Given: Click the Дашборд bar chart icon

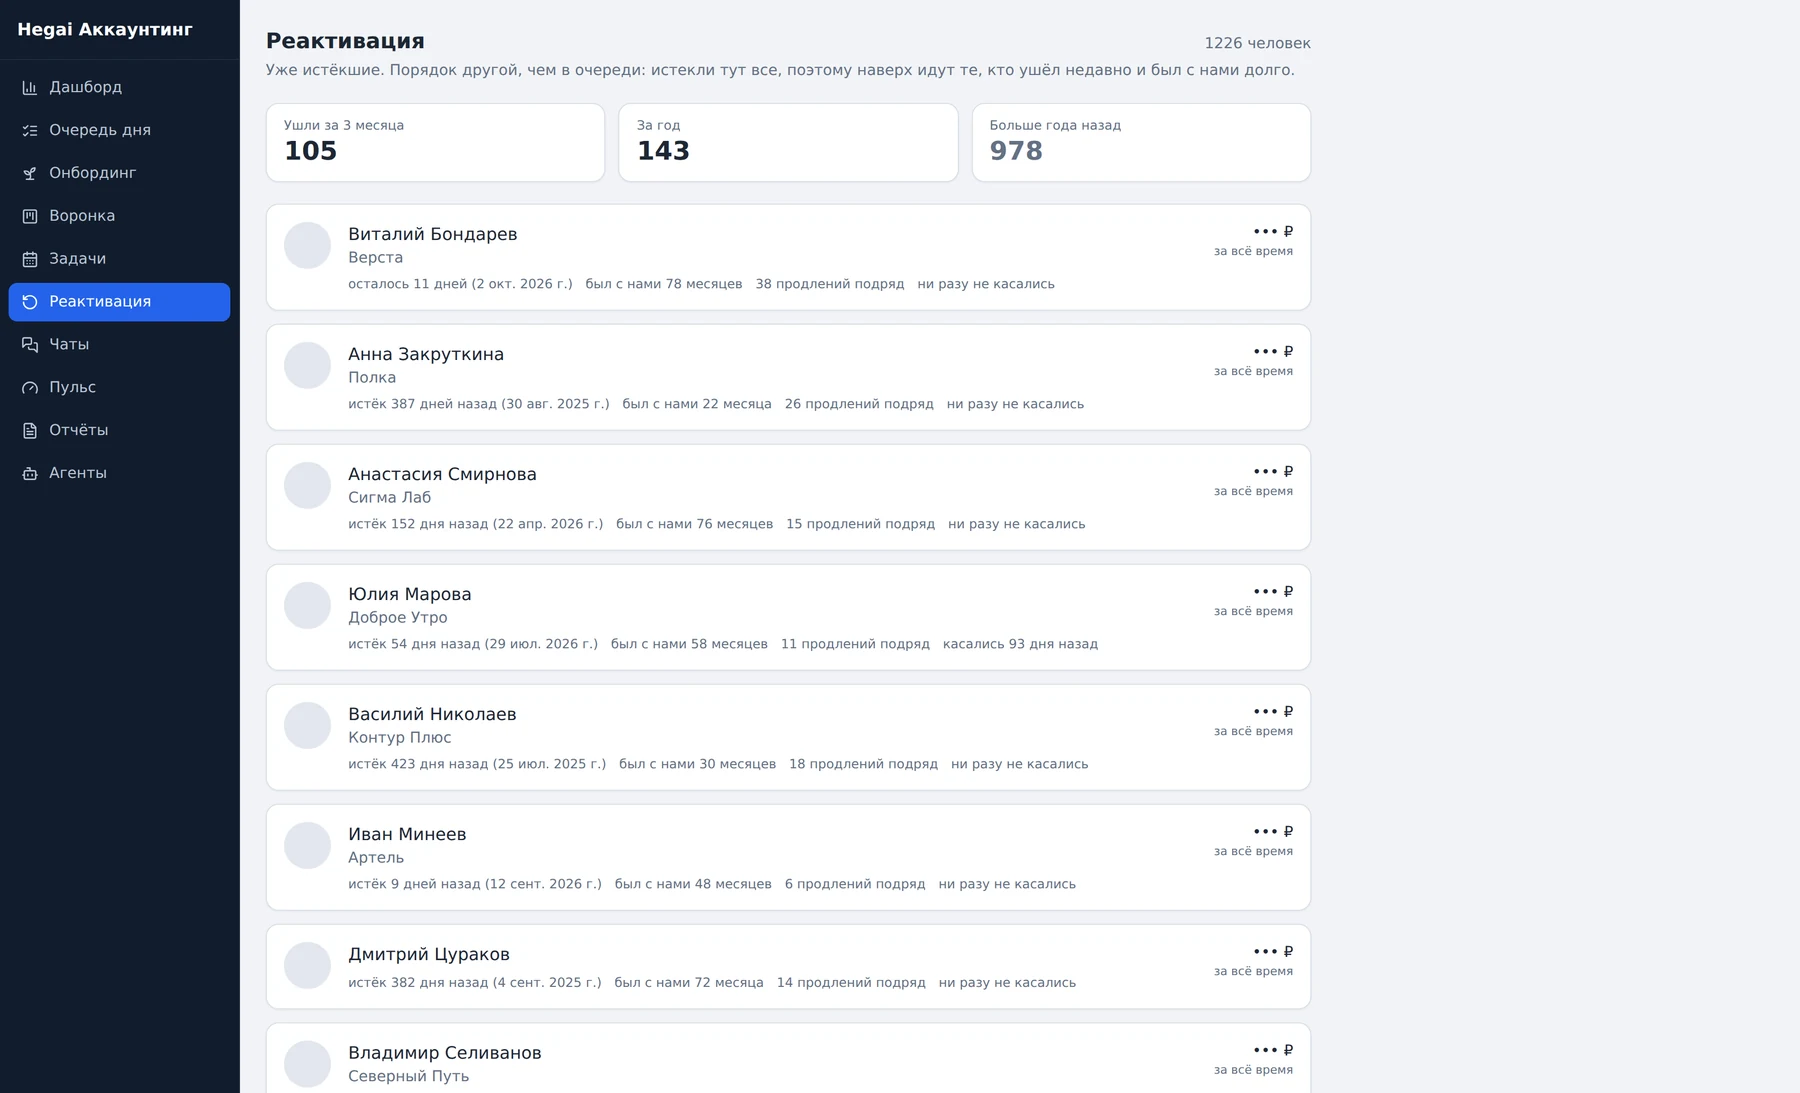Looking at the screenshot, I should (30, 88).
